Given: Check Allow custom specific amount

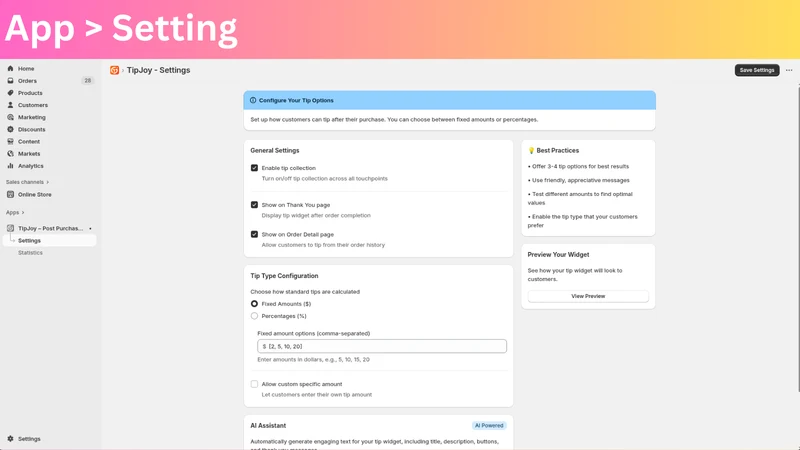Looking at the screenshot, I should point(254,384).
